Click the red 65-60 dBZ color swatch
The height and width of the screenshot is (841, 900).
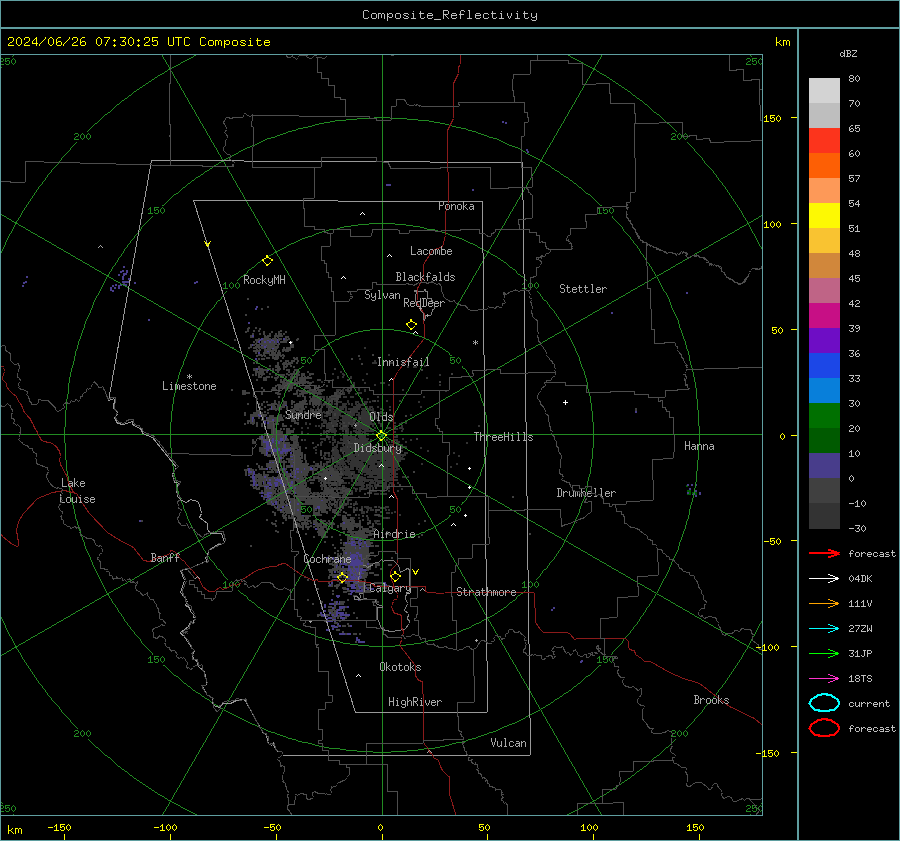point(824,141)
